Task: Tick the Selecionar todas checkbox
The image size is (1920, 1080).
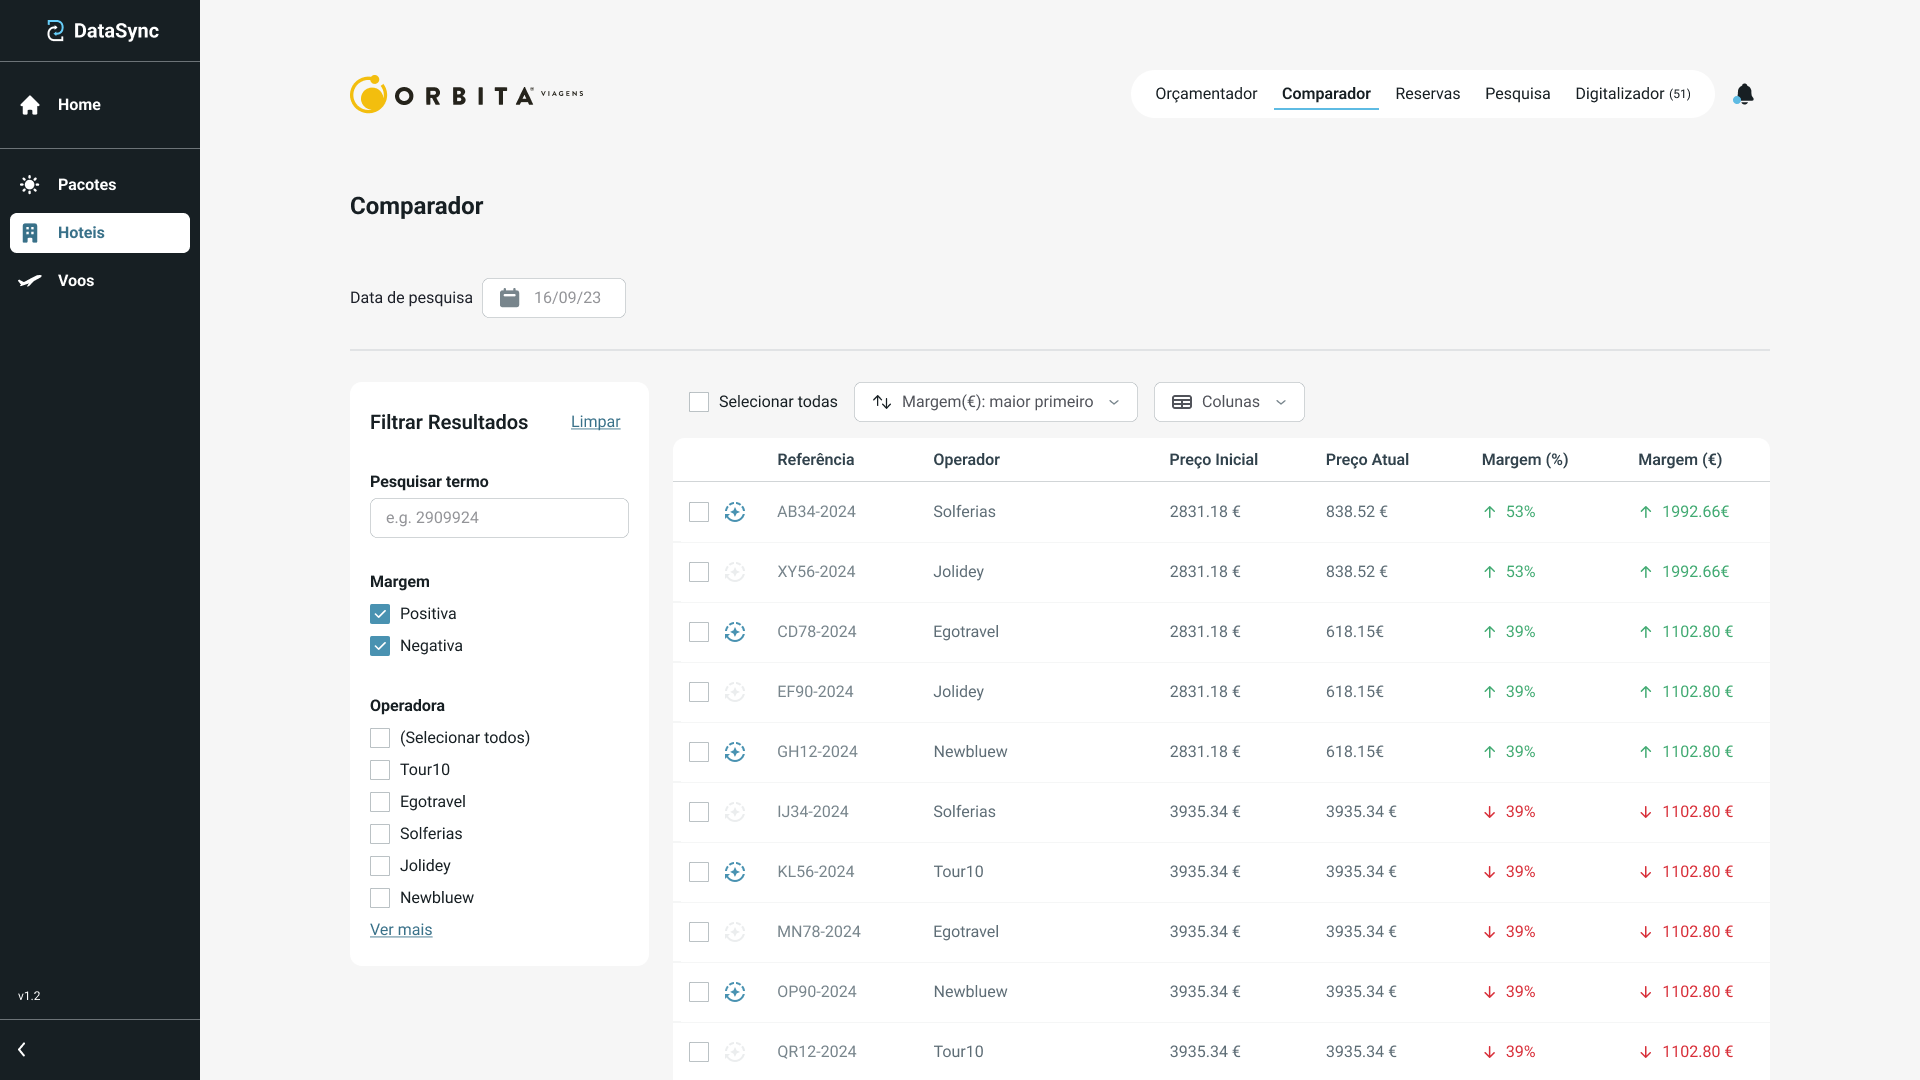Action: 699,402
